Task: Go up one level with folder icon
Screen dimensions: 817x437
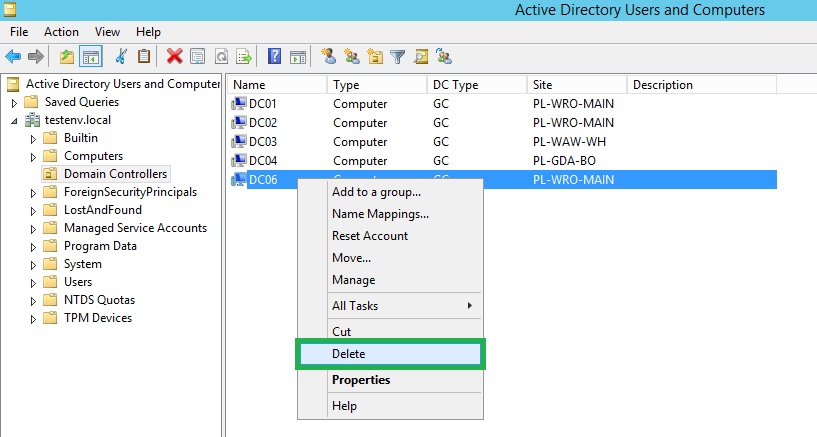Action: click(x=67, y=56)
